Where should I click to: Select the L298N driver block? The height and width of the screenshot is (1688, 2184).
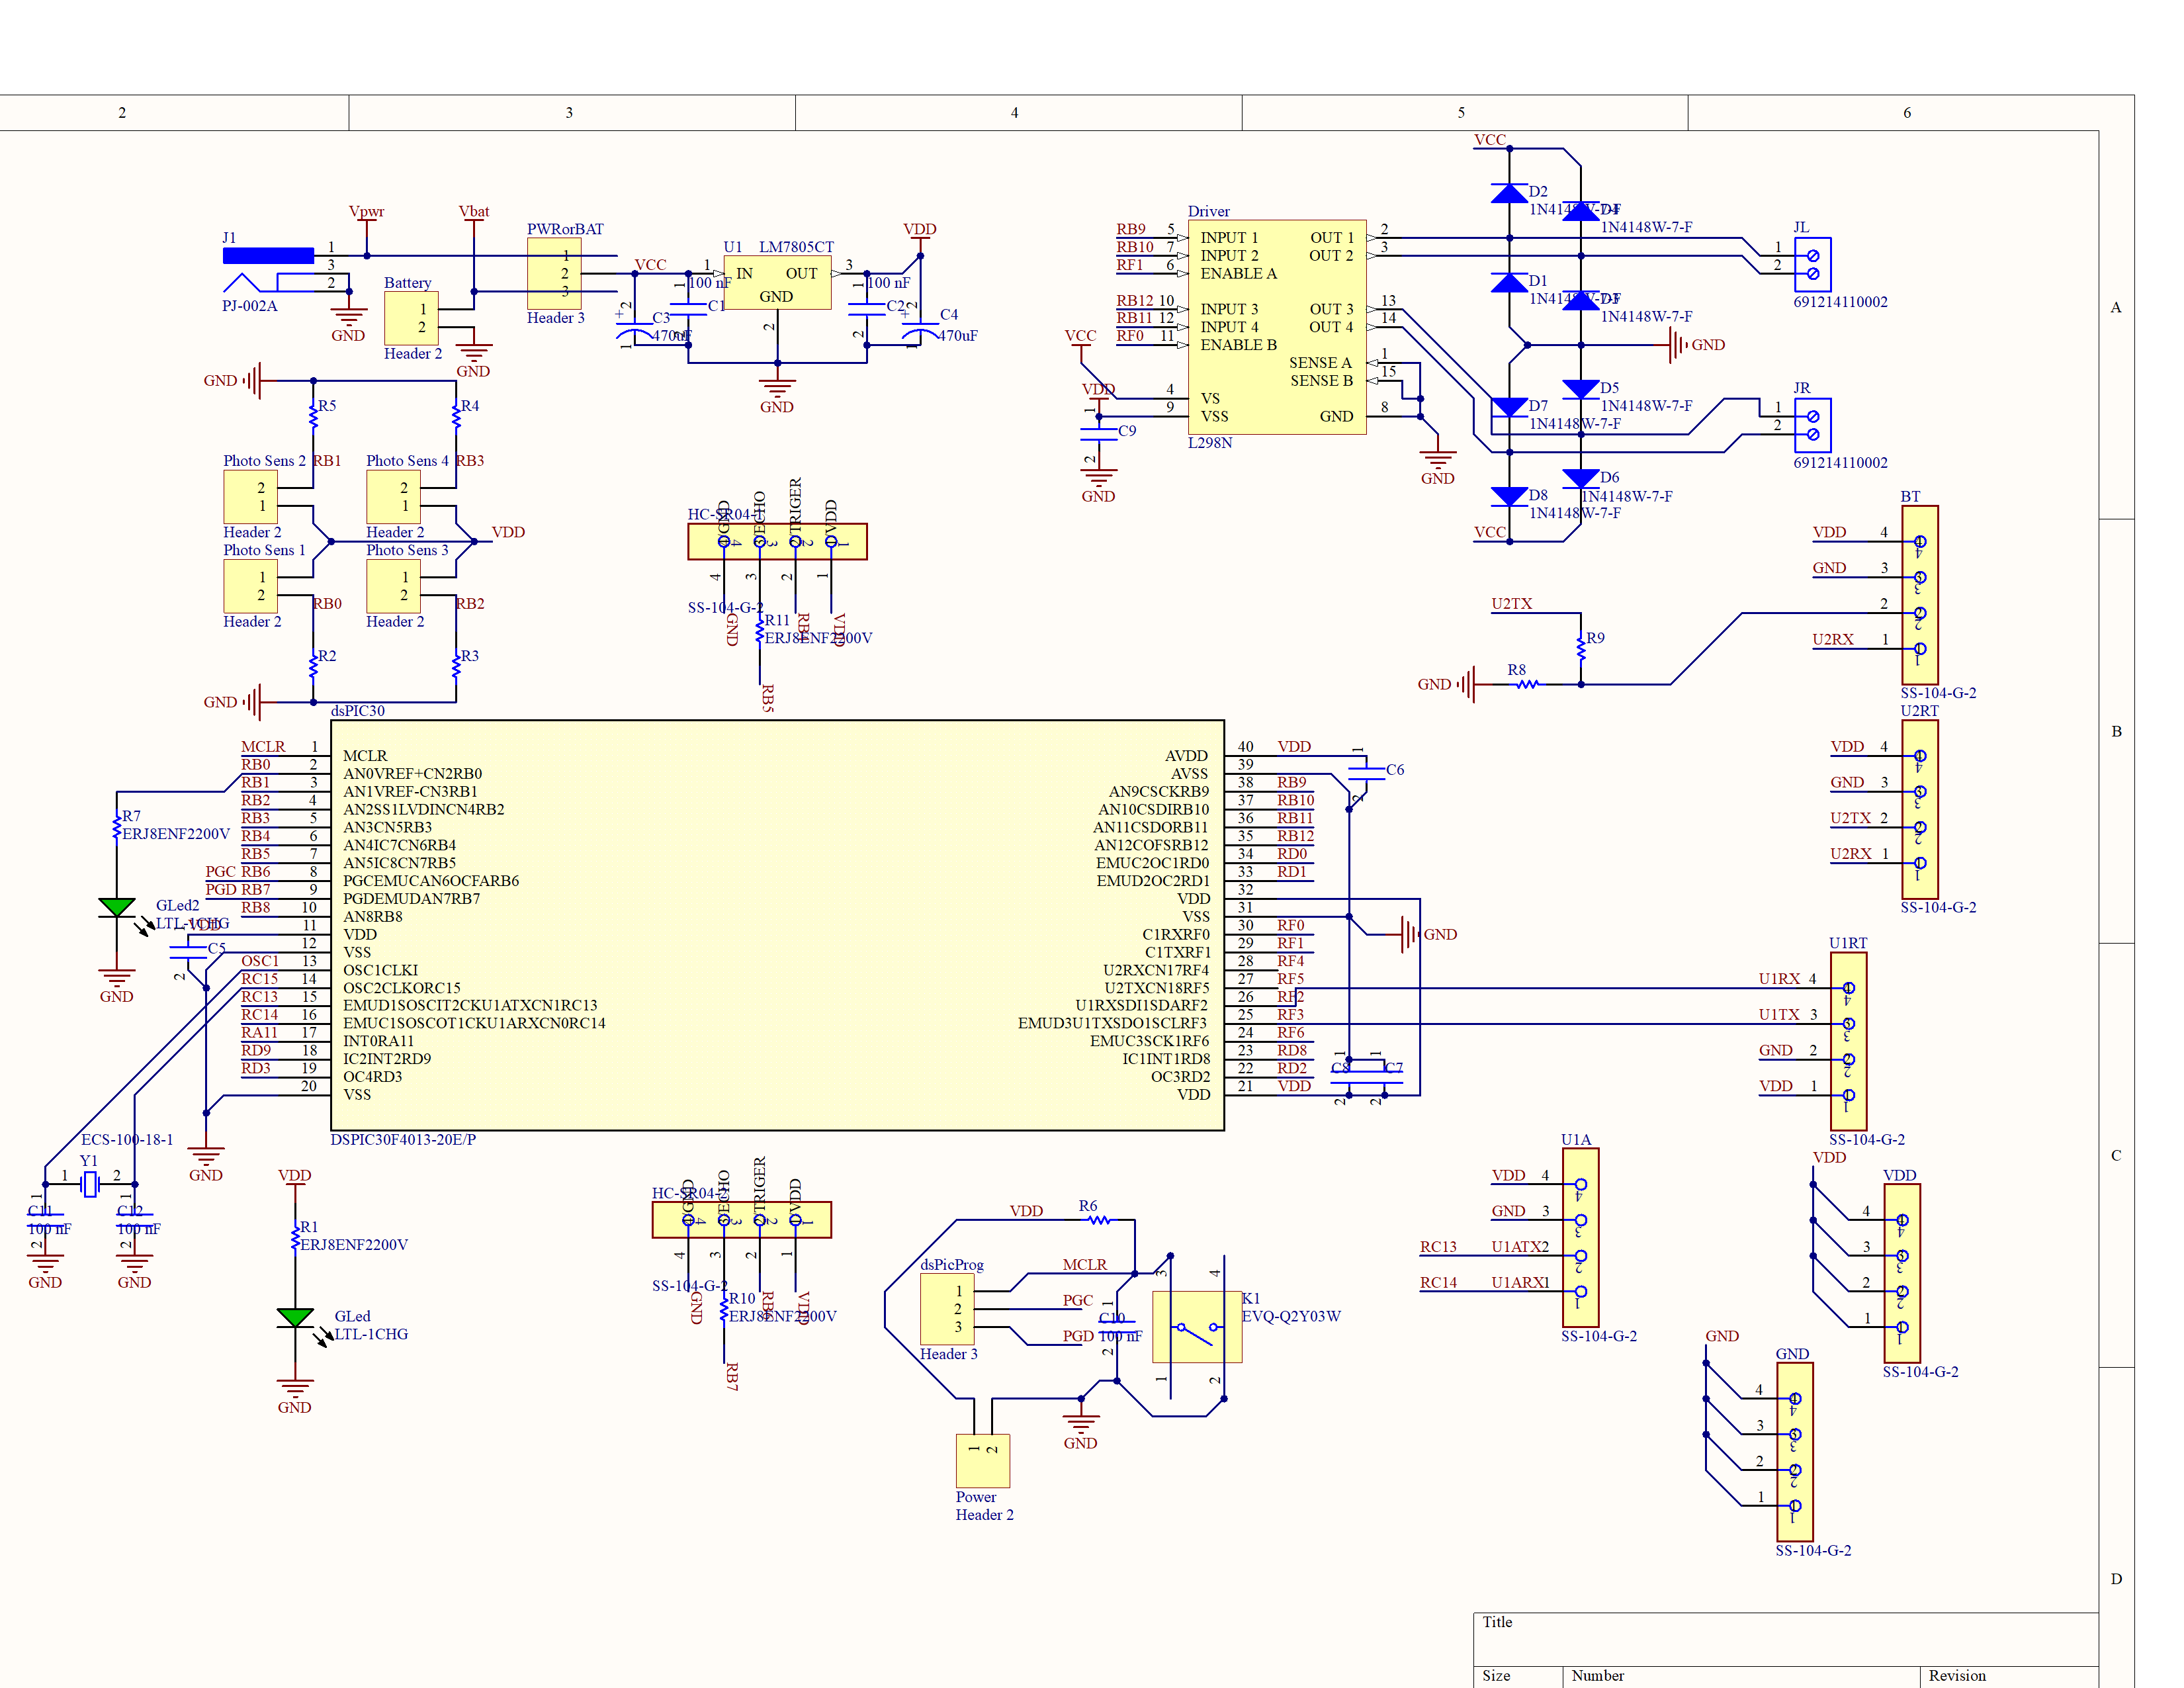click(1277, 327)
